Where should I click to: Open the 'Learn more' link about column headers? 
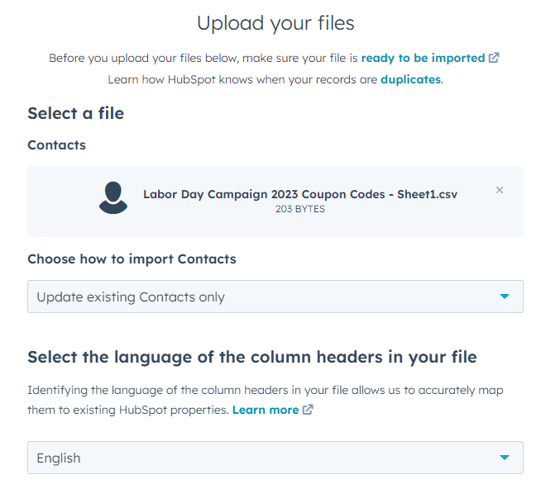coord(265,410)
